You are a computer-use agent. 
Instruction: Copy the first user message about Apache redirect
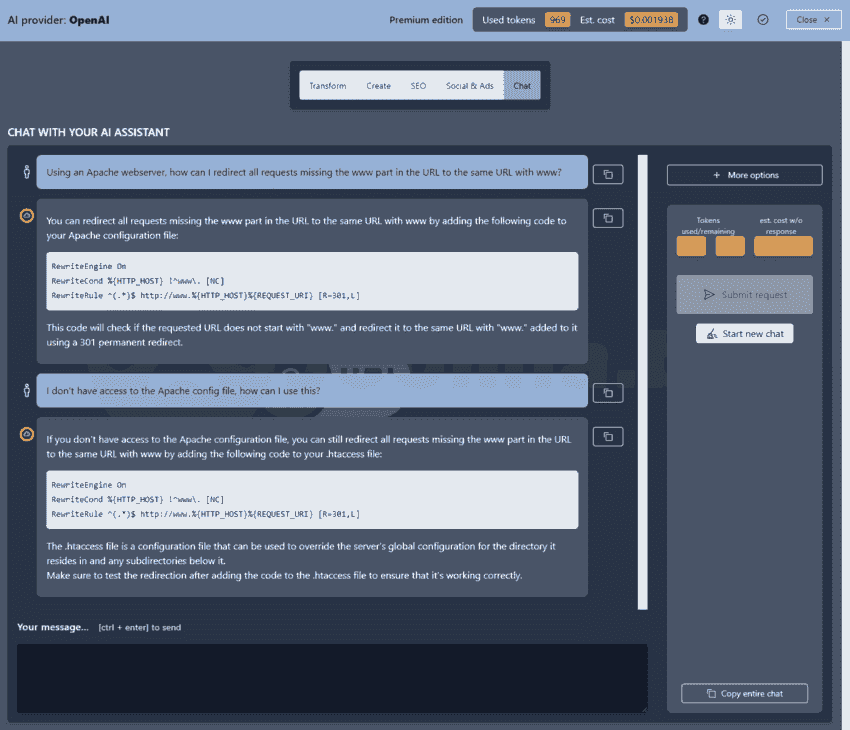607,174
